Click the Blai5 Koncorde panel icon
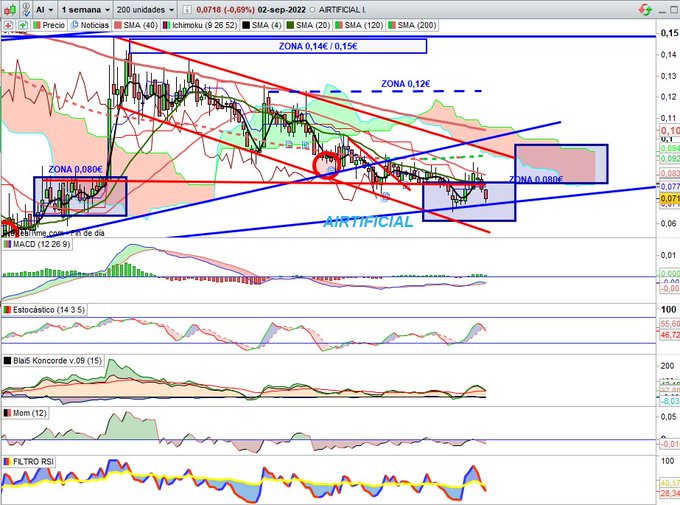 7,361
